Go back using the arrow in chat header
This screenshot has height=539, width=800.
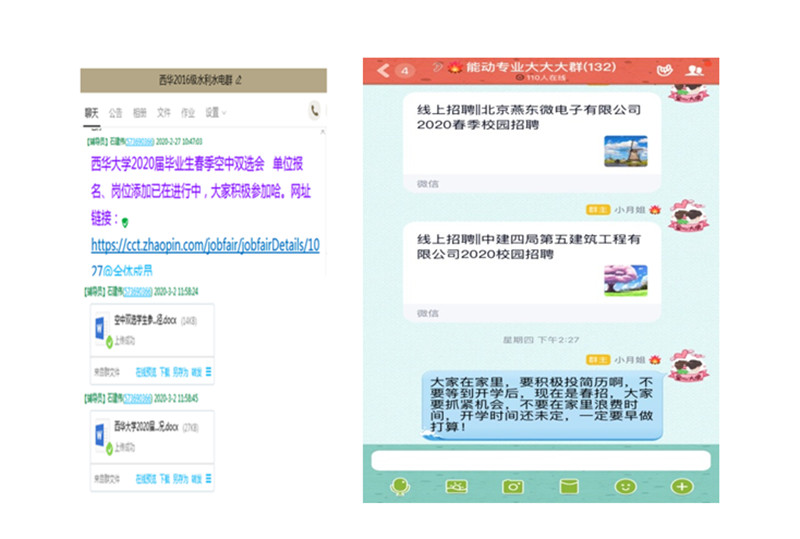(383, 70)
